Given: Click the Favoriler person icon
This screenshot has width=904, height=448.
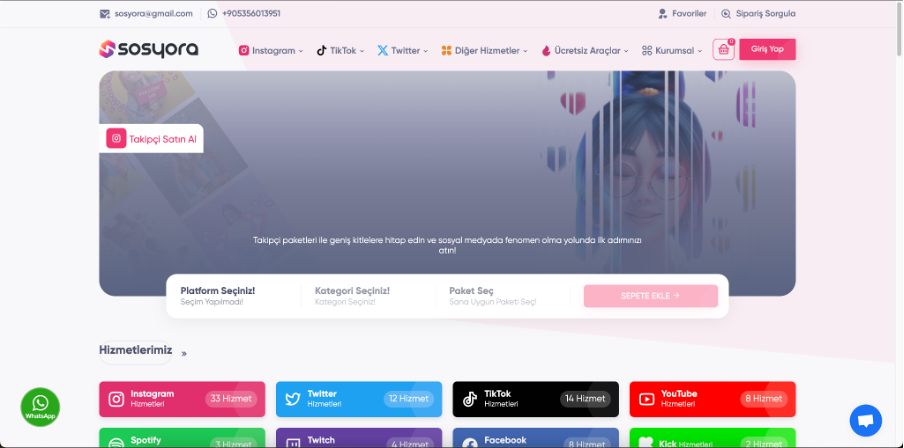Looking at the screenshot, I should click(x=662, y=14).
